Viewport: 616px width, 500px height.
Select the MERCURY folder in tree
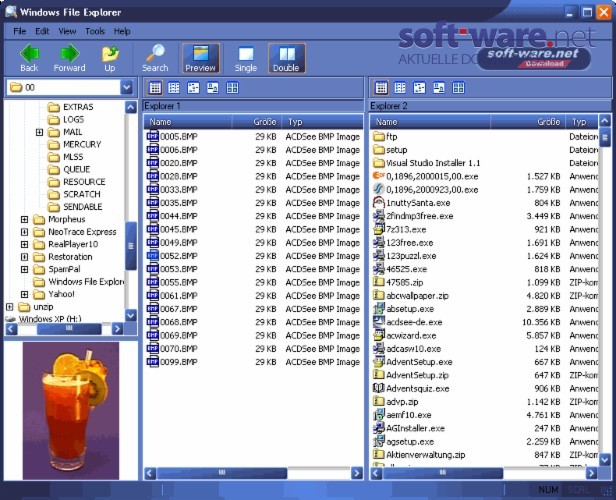pyautogui.click(x=75, y=145)
